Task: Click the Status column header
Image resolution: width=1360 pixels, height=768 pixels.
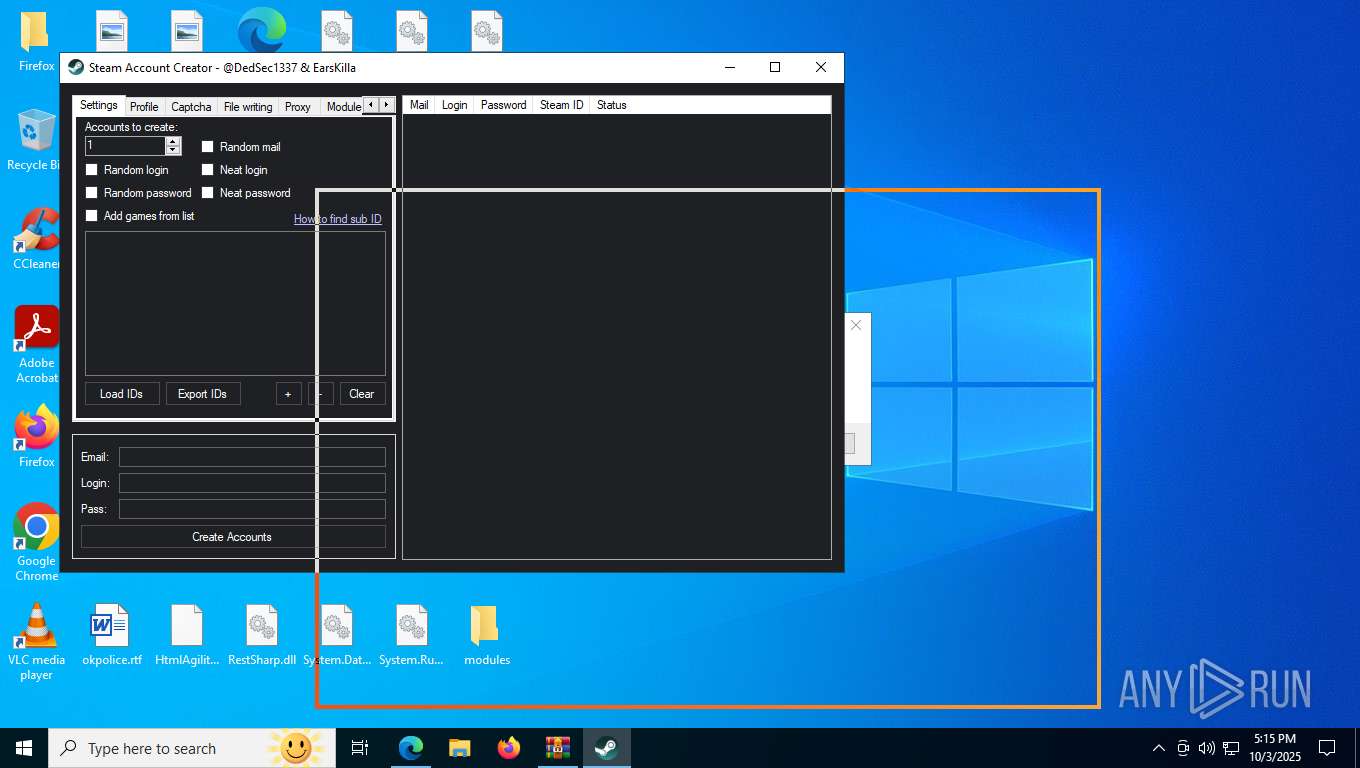Action: point(612,105)
